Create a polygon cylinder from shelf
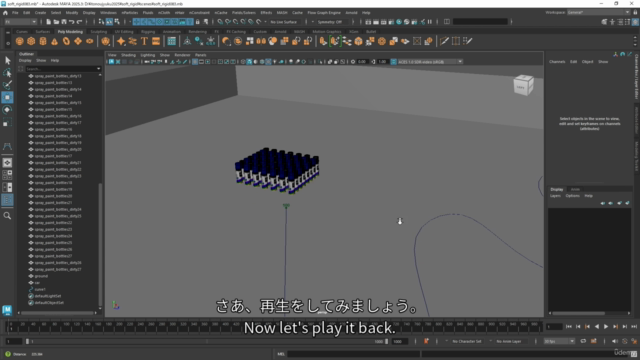Screen dimensions: 640x360 pyautogui.click(x=43, y=41)
